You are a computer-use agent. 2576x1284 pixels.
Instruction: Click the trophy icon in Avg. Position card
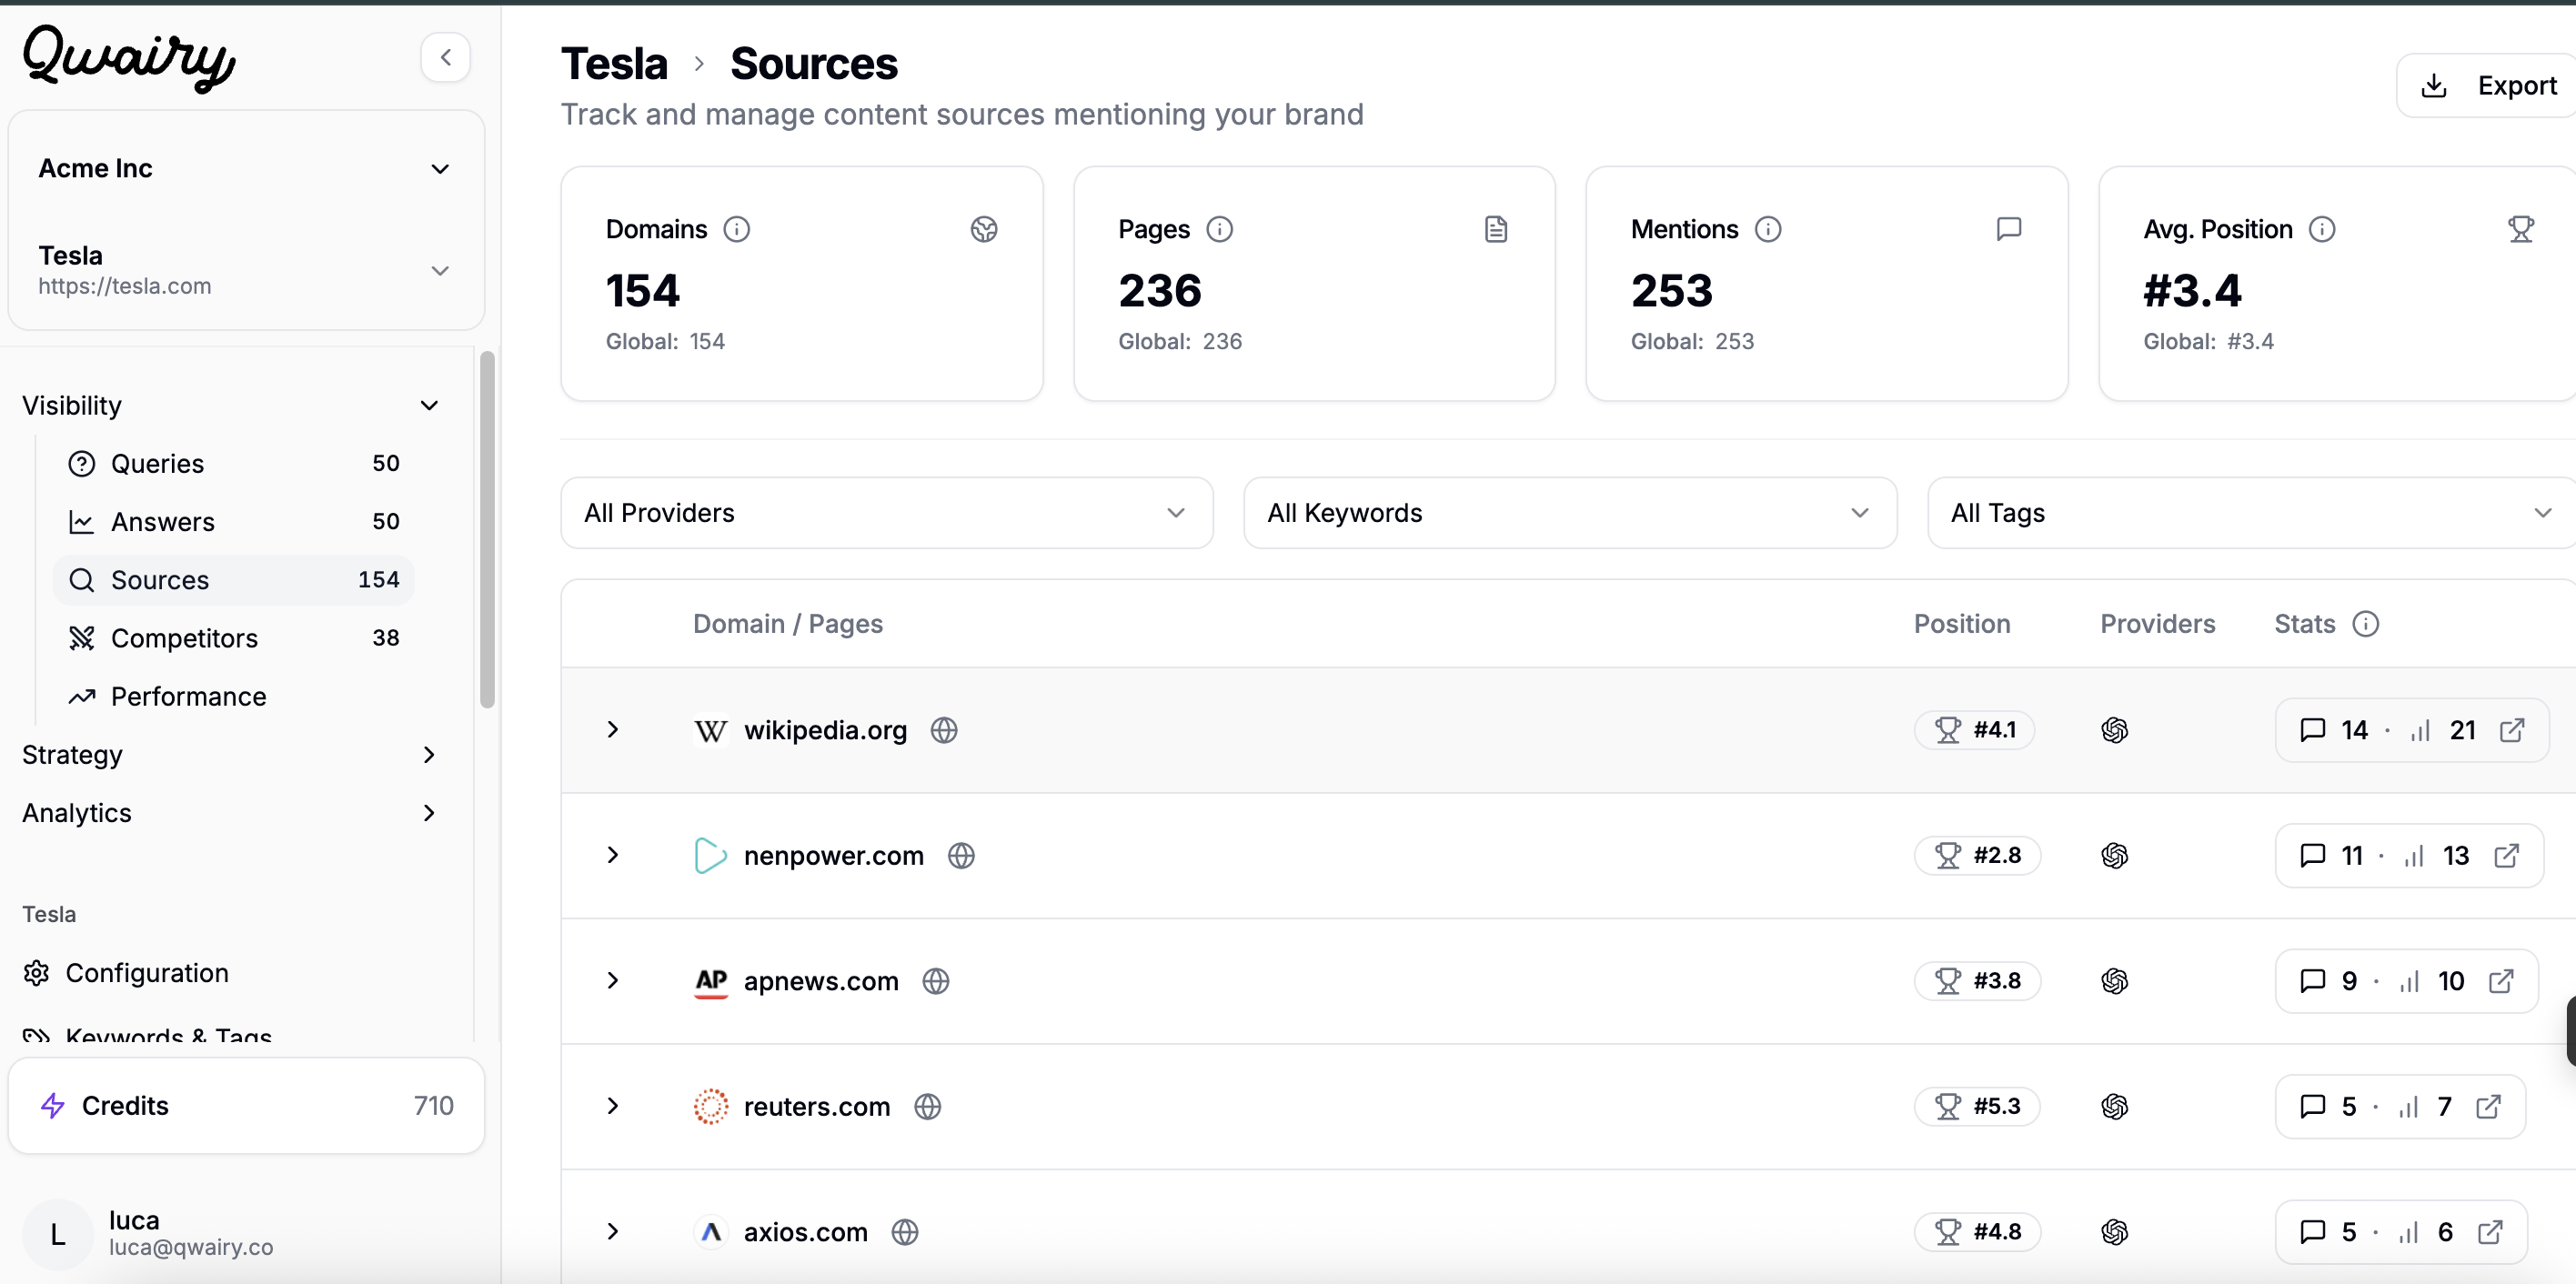(x=2521, y=229)
